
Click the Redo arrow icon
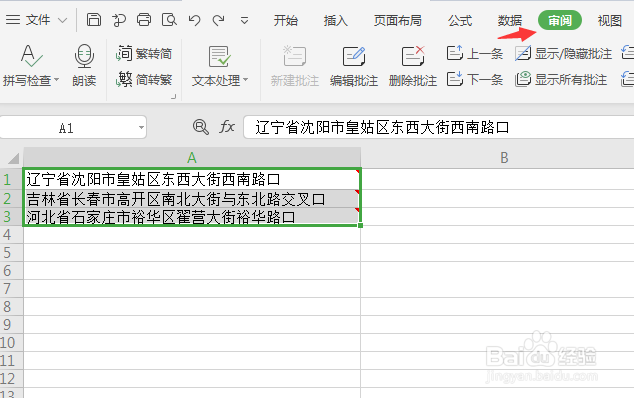pos(219,20)
